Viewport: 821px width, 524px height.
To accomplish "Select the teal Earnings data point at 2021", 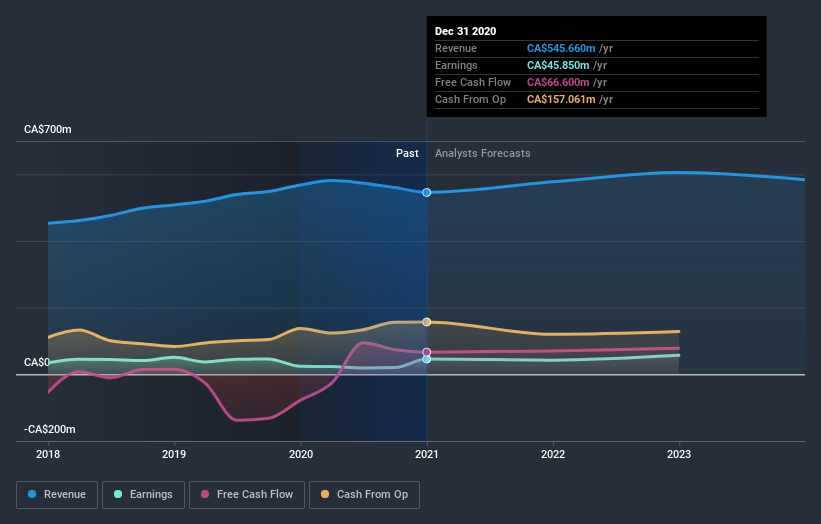I will 427,359.
